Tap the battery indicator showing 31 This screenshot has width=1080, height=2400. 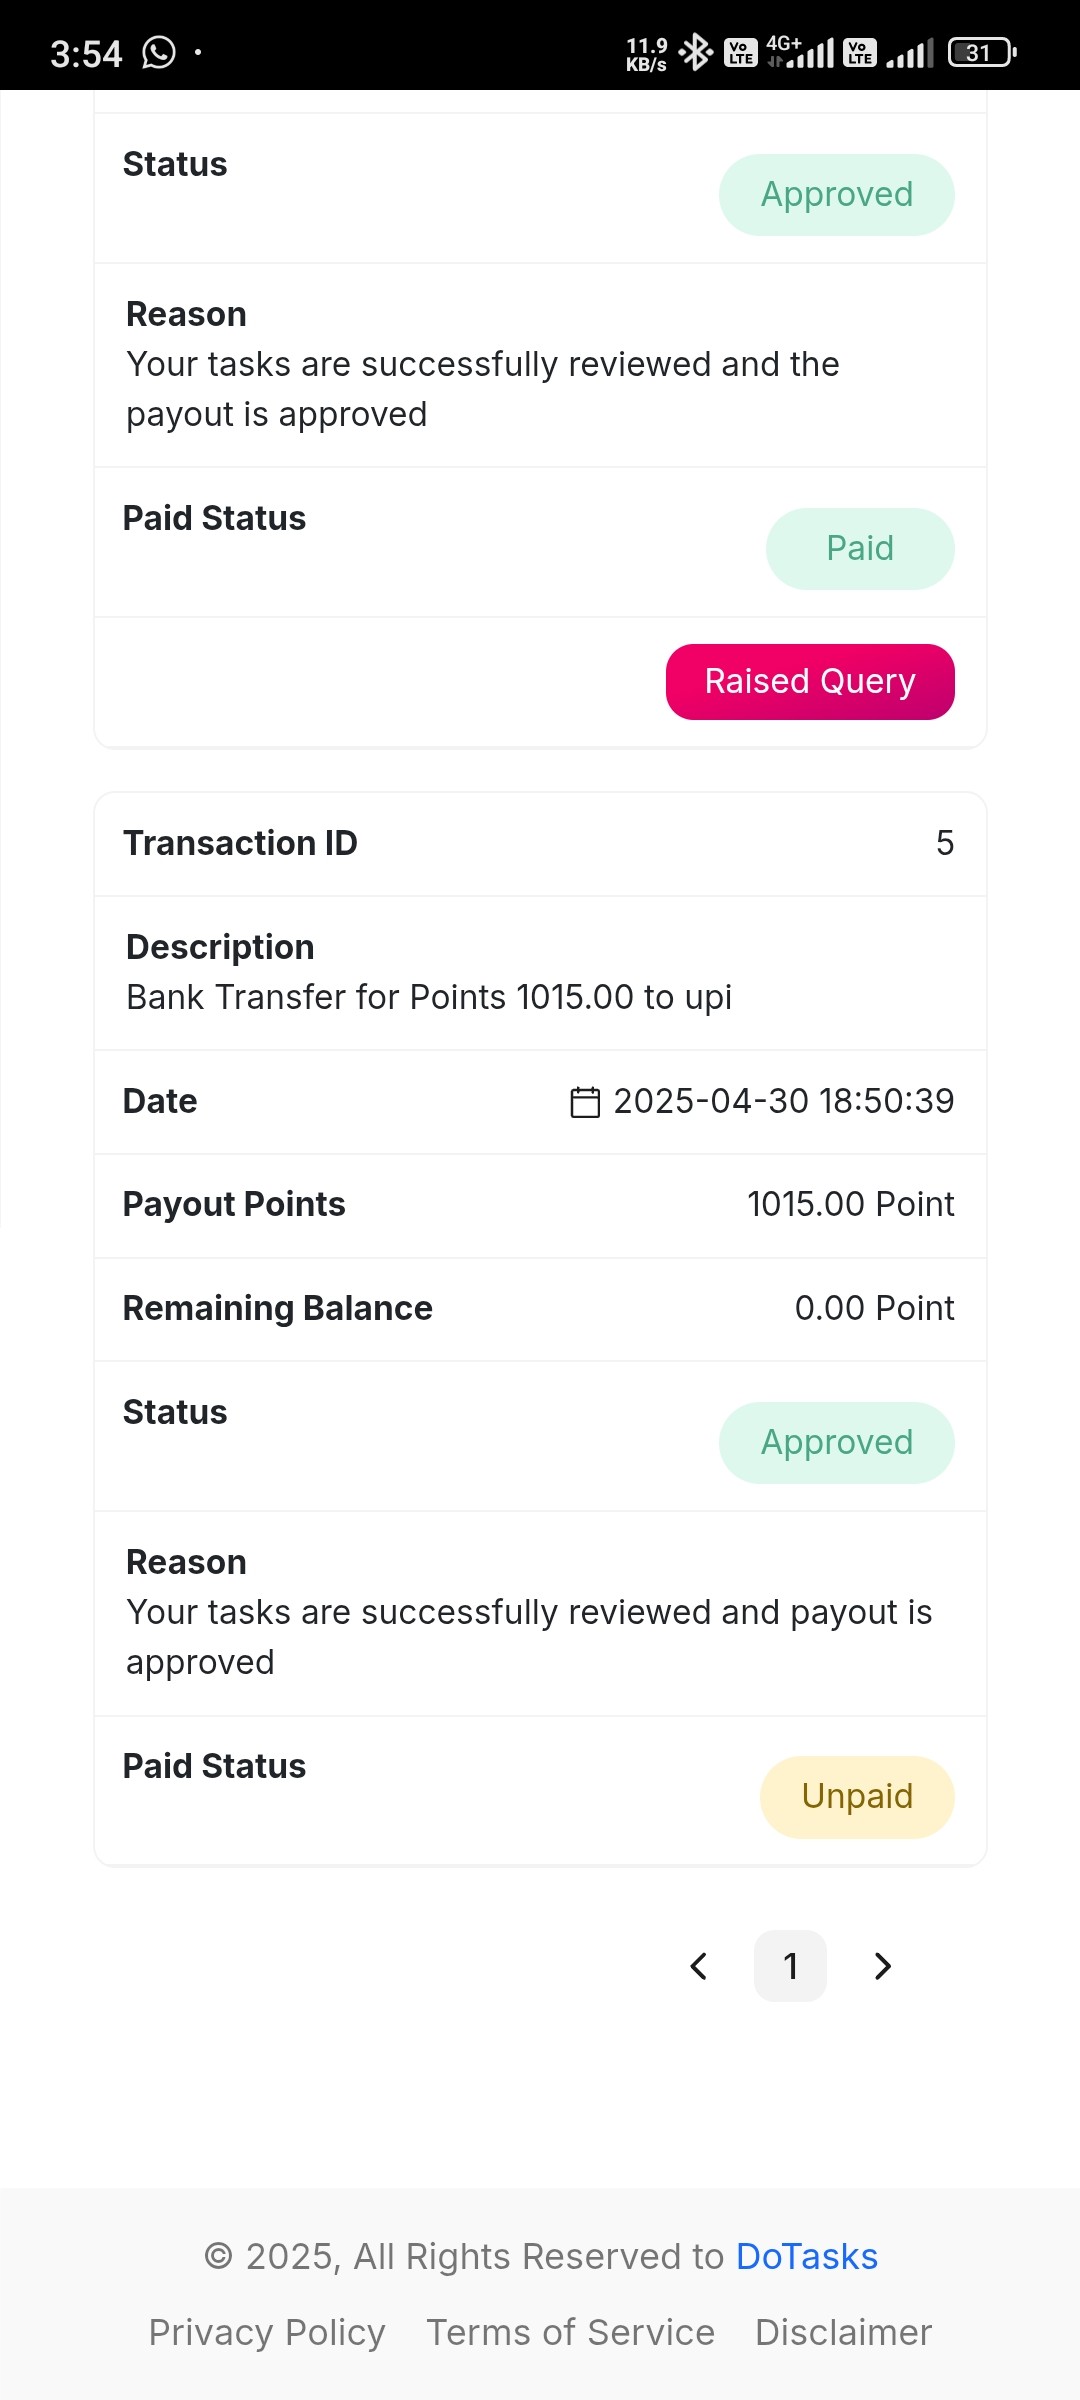coord(982,52)
